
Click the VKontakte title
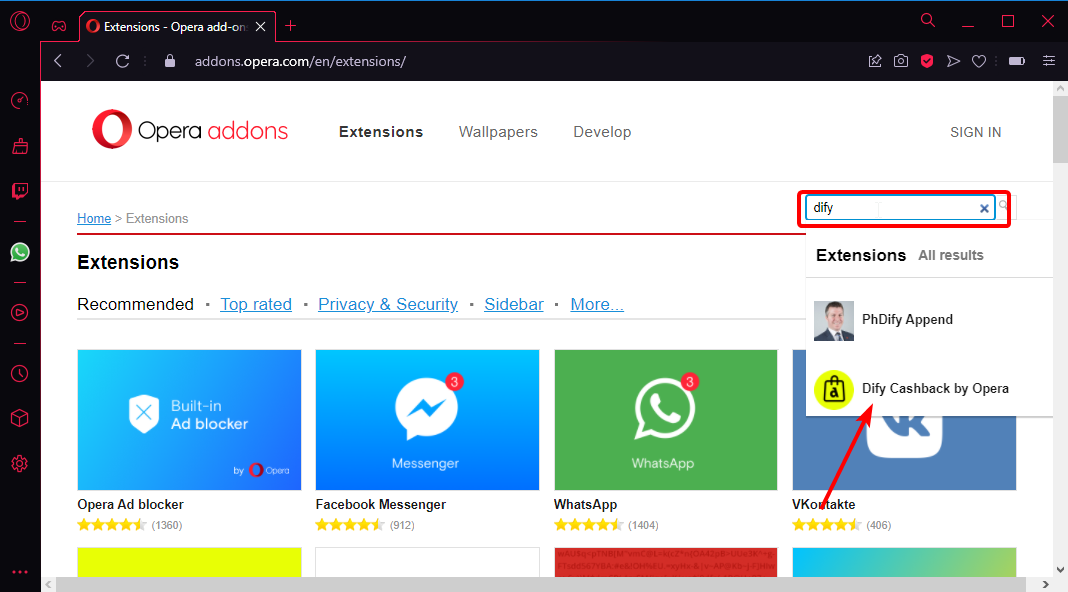(823, 505)
